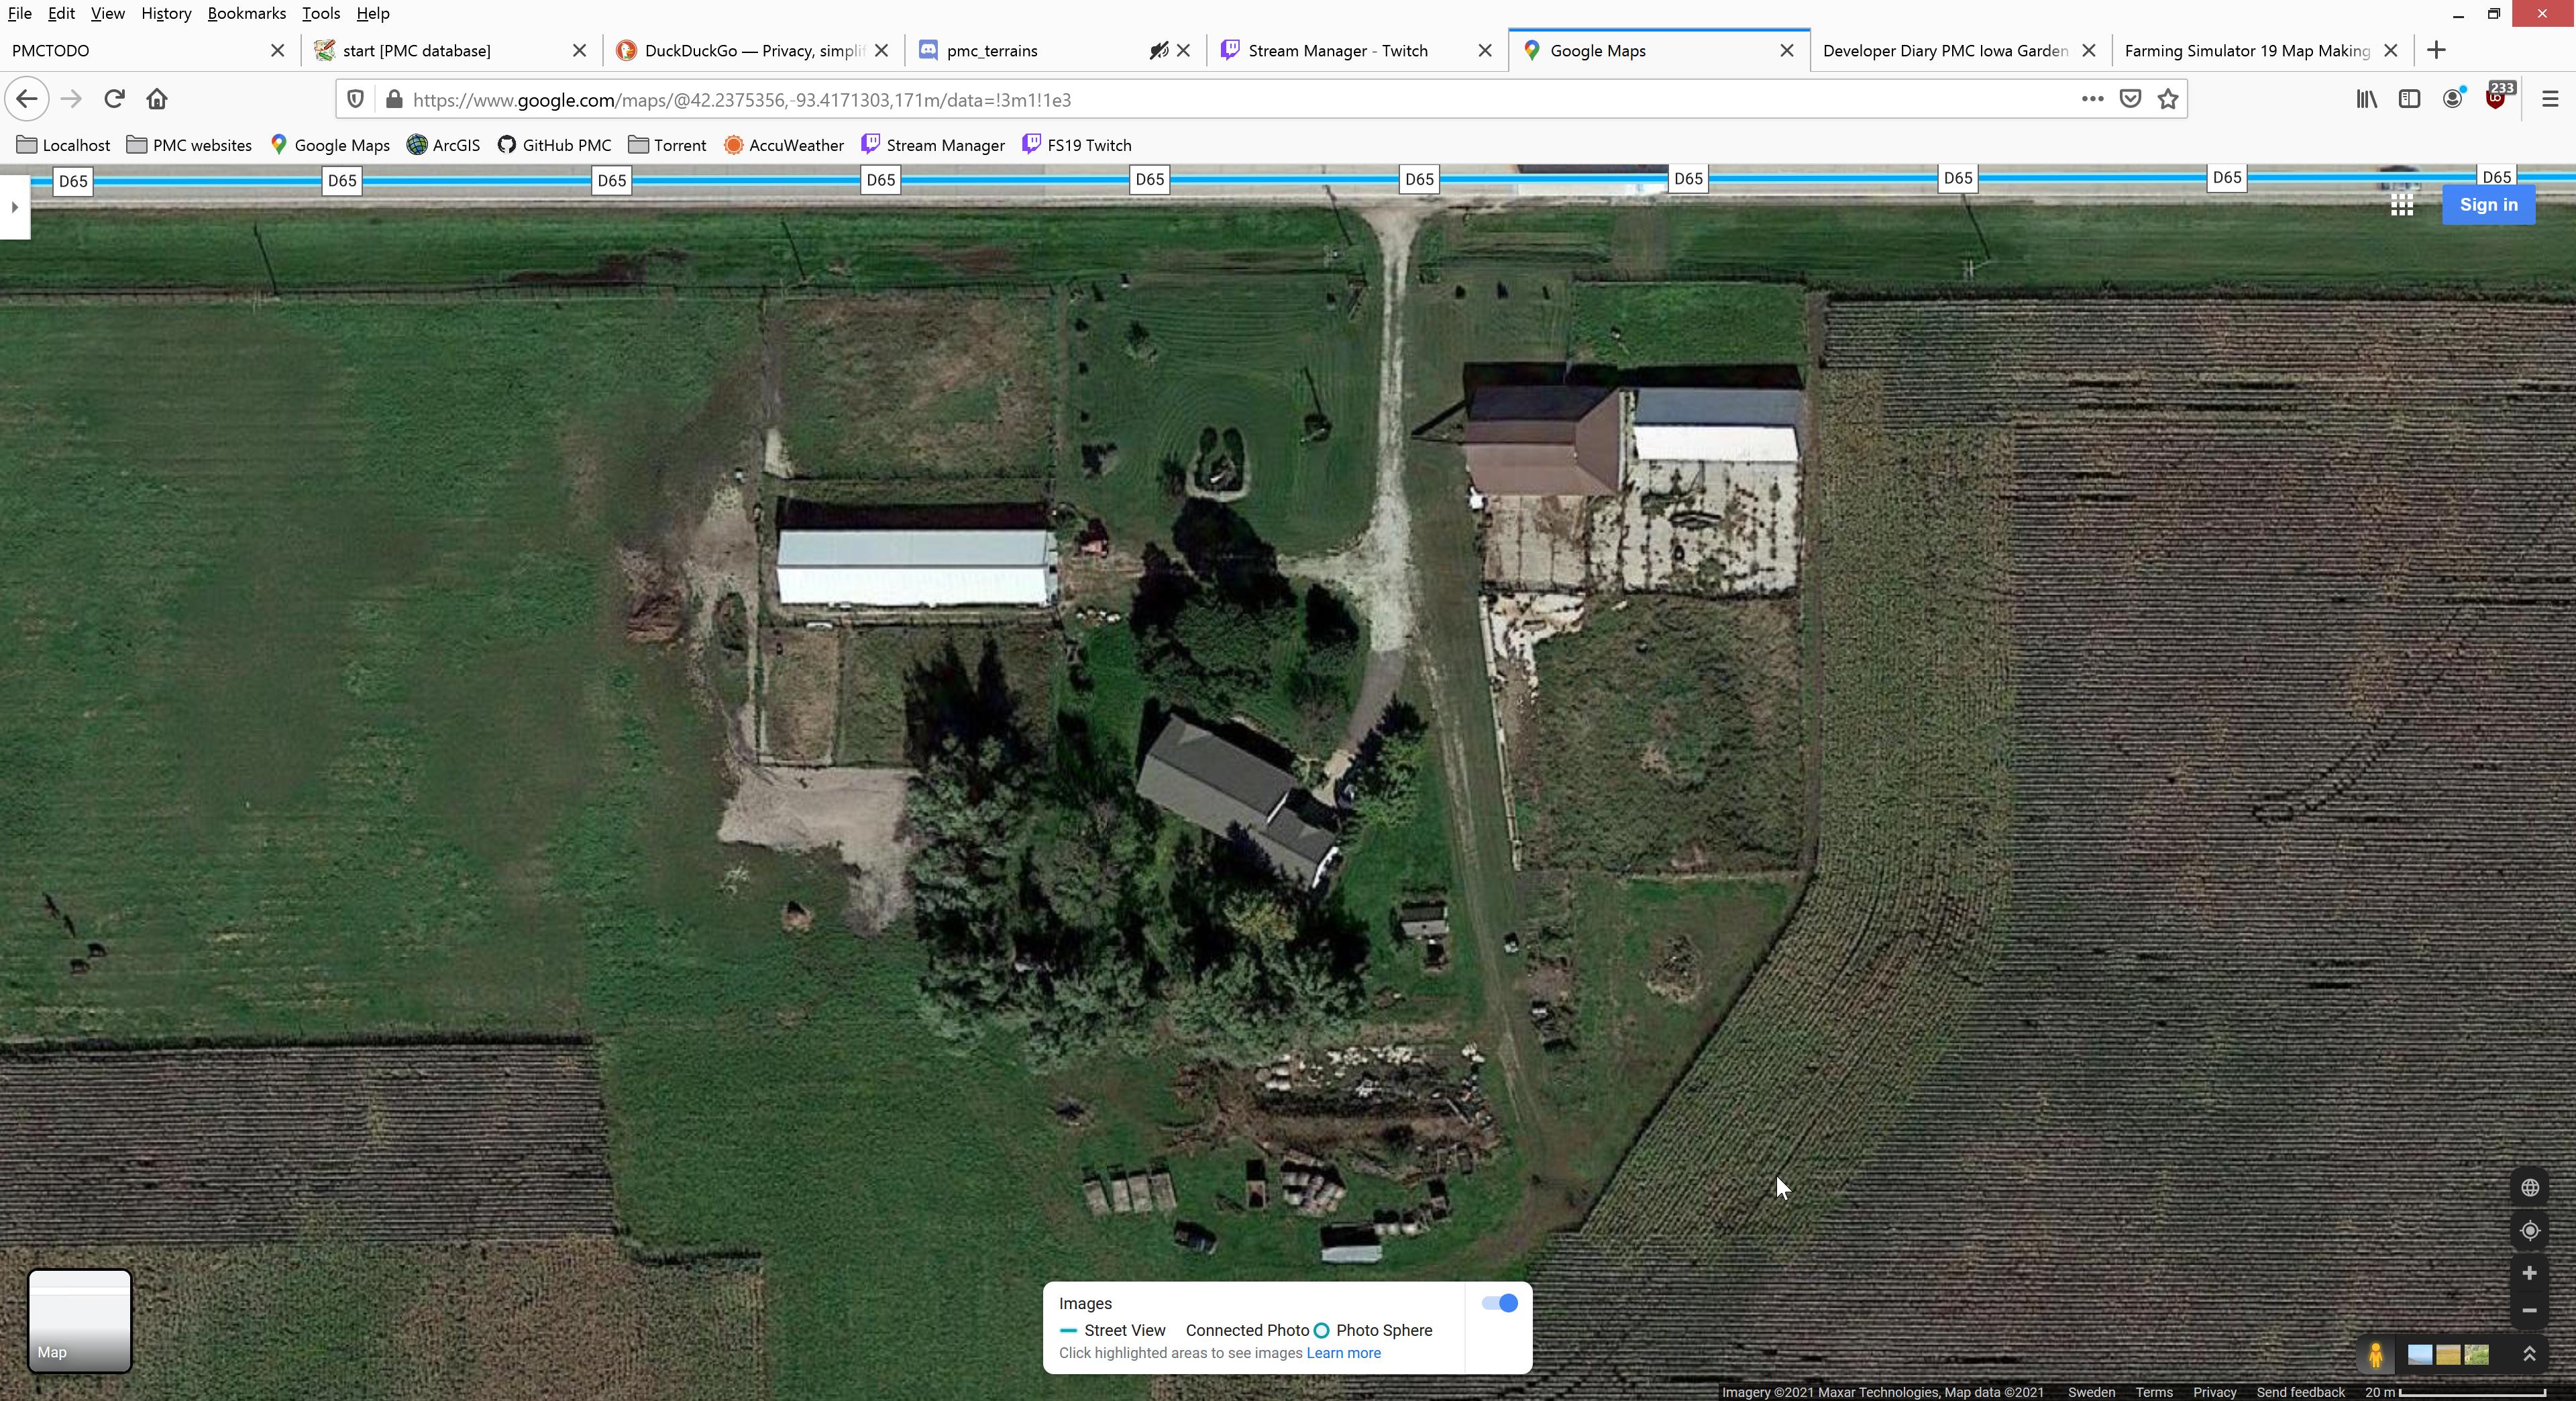
Task: Open the AccuWeather bookmark
Action: click(x=784, y=145)
